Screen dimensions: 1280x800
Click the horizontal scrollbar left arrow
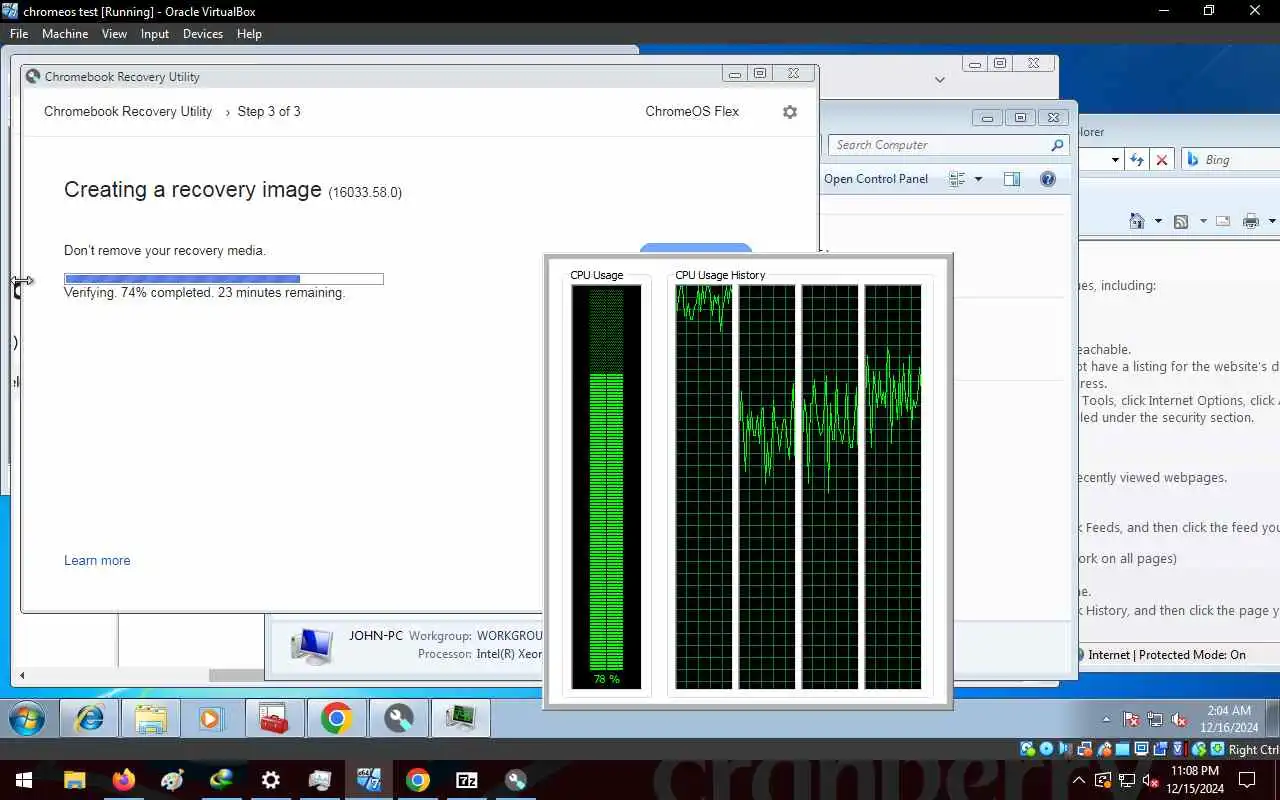(x=22, y=676)
